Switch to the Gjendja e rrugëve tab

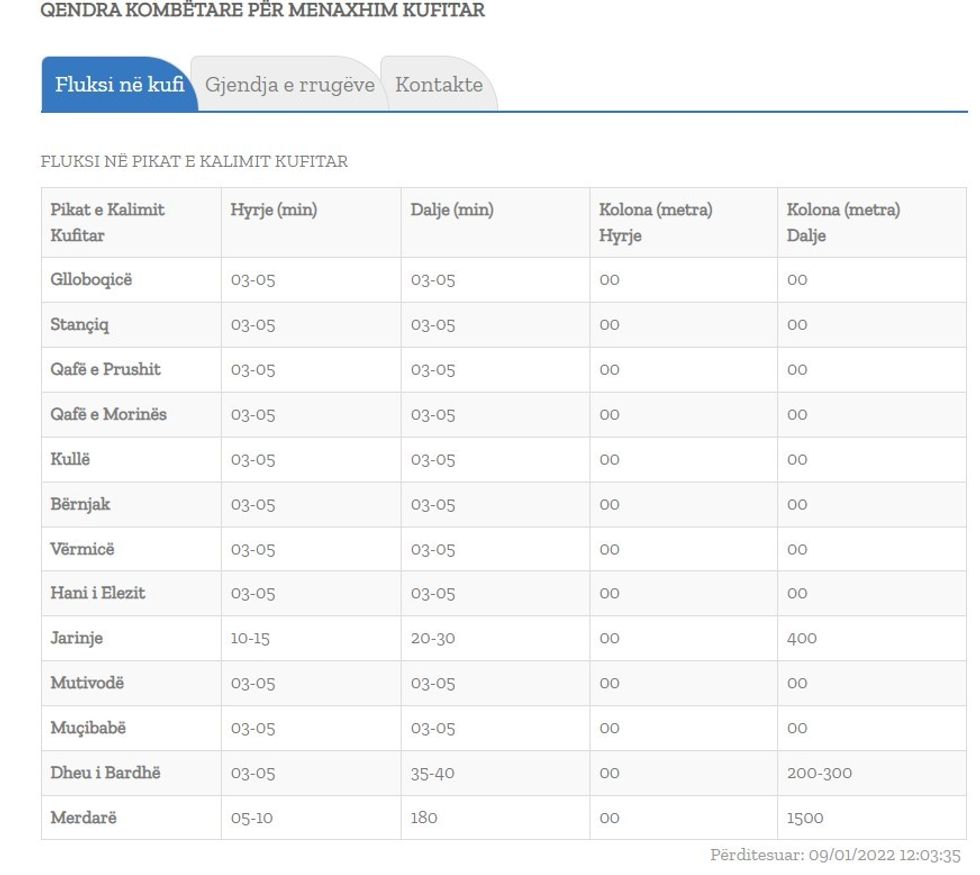(290, 85)
